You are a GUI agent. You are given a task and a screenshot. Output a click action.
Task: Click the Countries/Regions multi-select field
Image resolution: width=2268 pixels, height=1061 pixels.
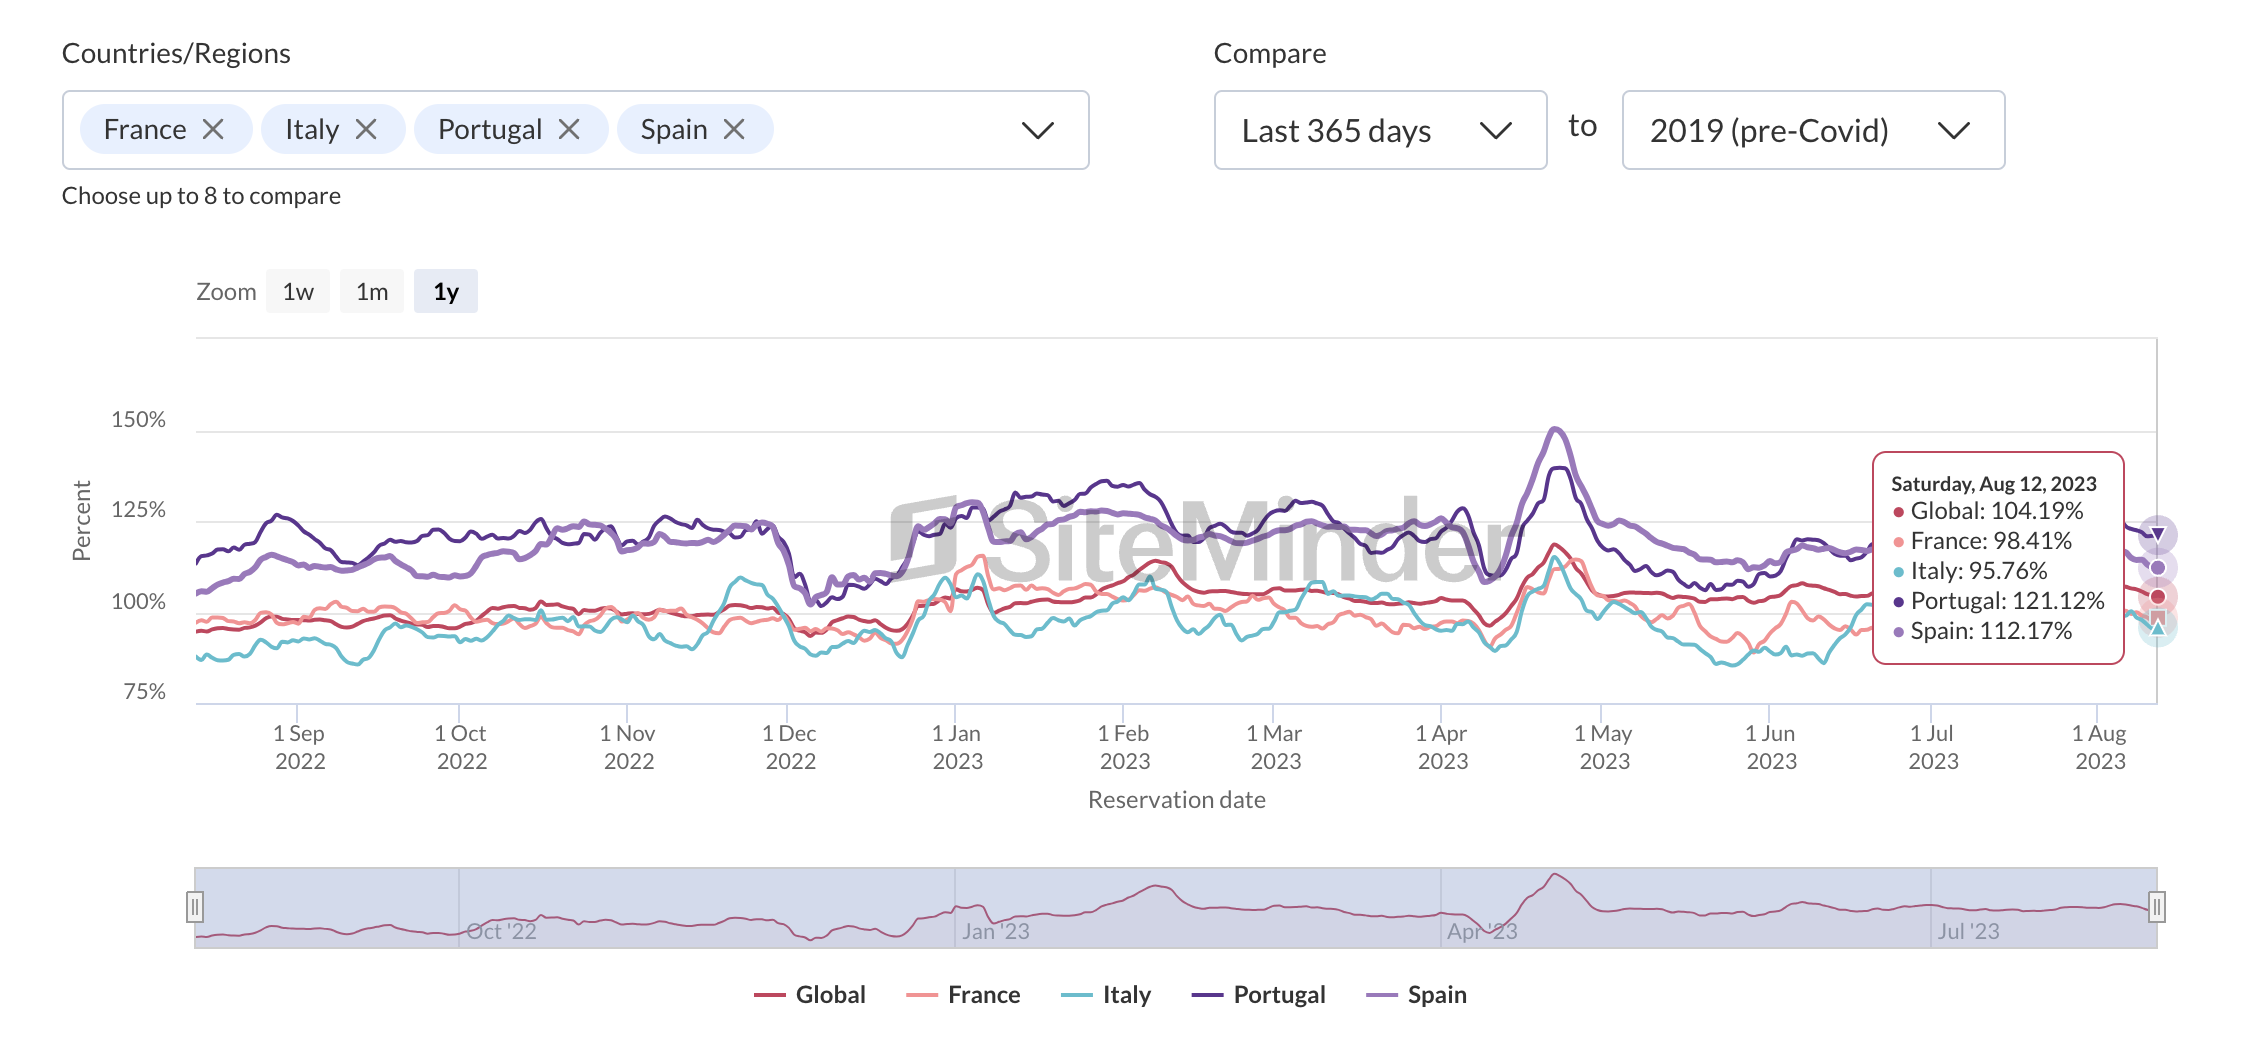point(575,130)
